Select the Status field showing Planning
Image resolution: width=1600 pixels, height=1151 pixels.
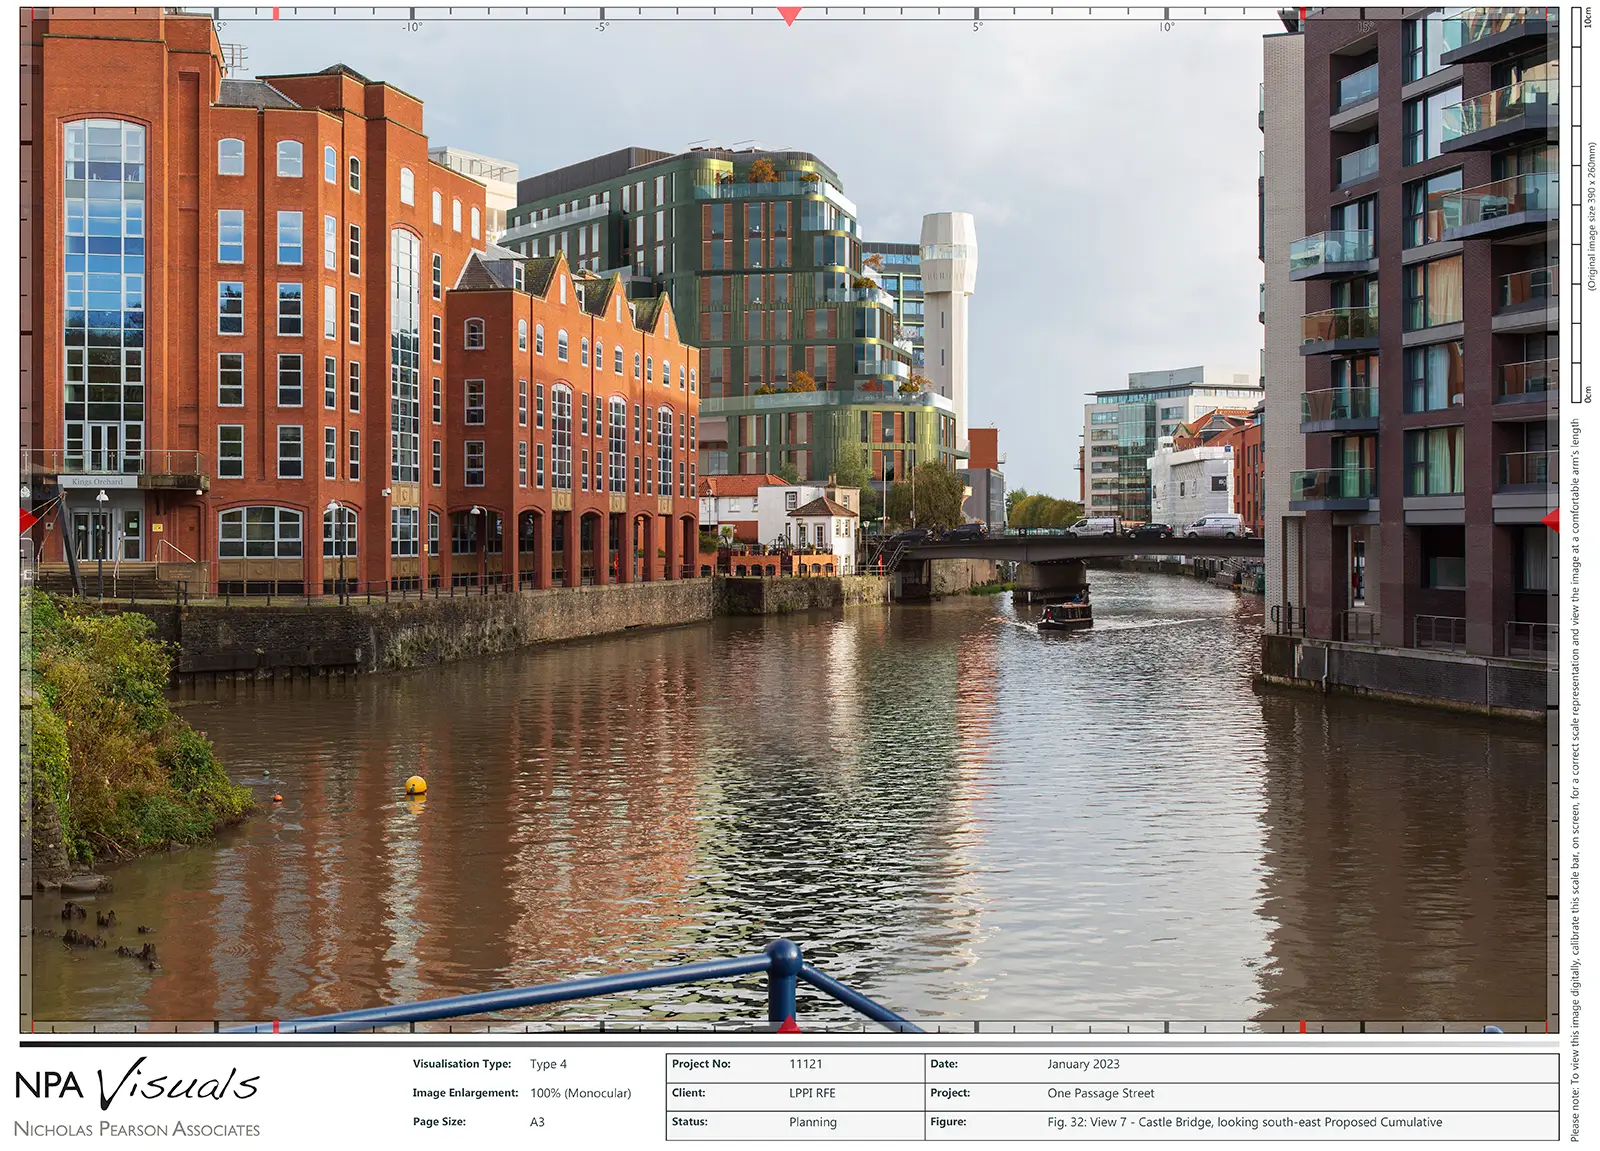point(812,1122)
